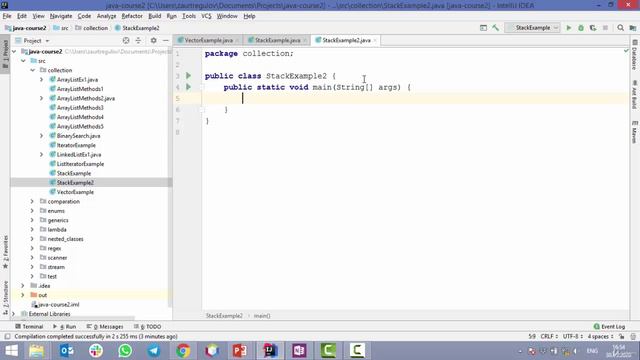Click run gutter arrow beside class declaration
The height and width of the screenshot is (360, 640).
[x=188, y=76]
